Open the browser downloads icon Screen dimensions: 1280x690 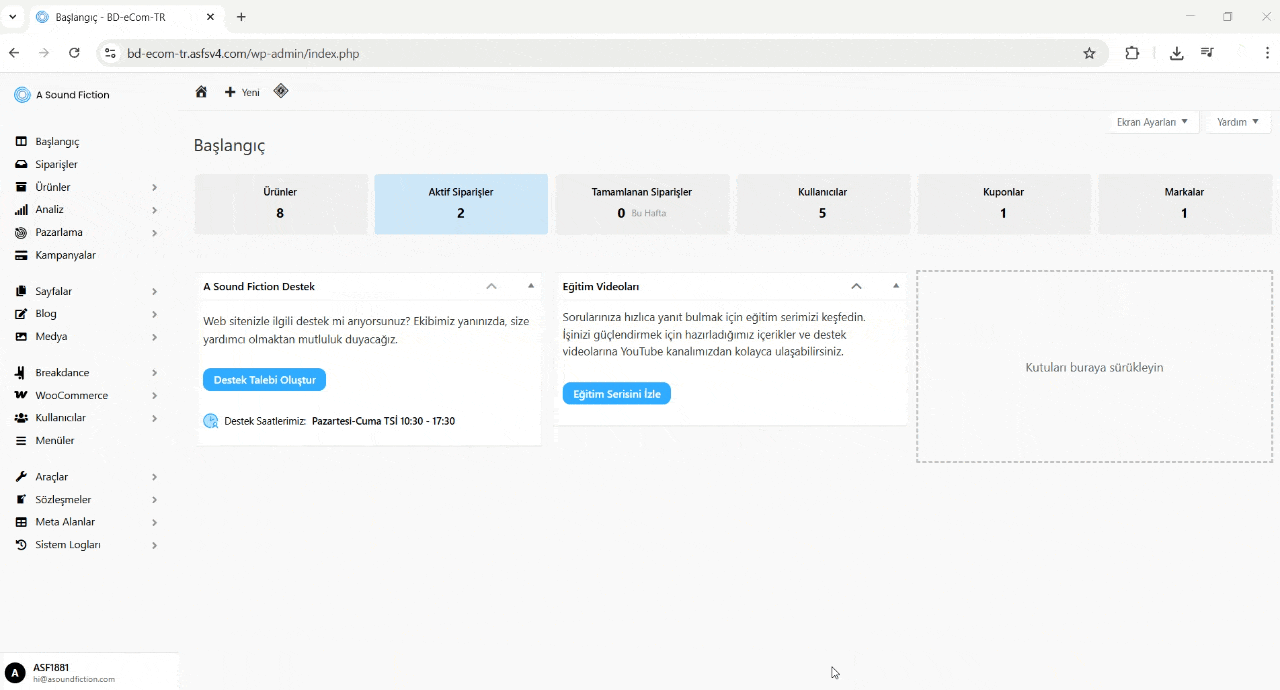(x=1176, y=54)
